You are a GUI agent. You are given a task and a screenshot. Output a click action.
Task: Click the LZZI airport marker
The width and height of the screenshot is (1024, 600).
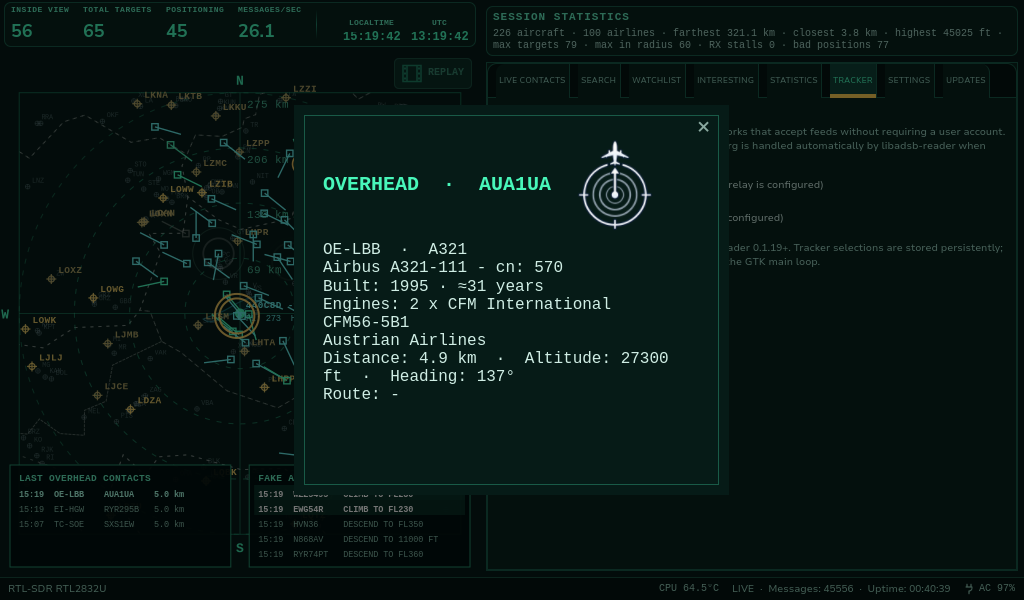click(286, 98)
